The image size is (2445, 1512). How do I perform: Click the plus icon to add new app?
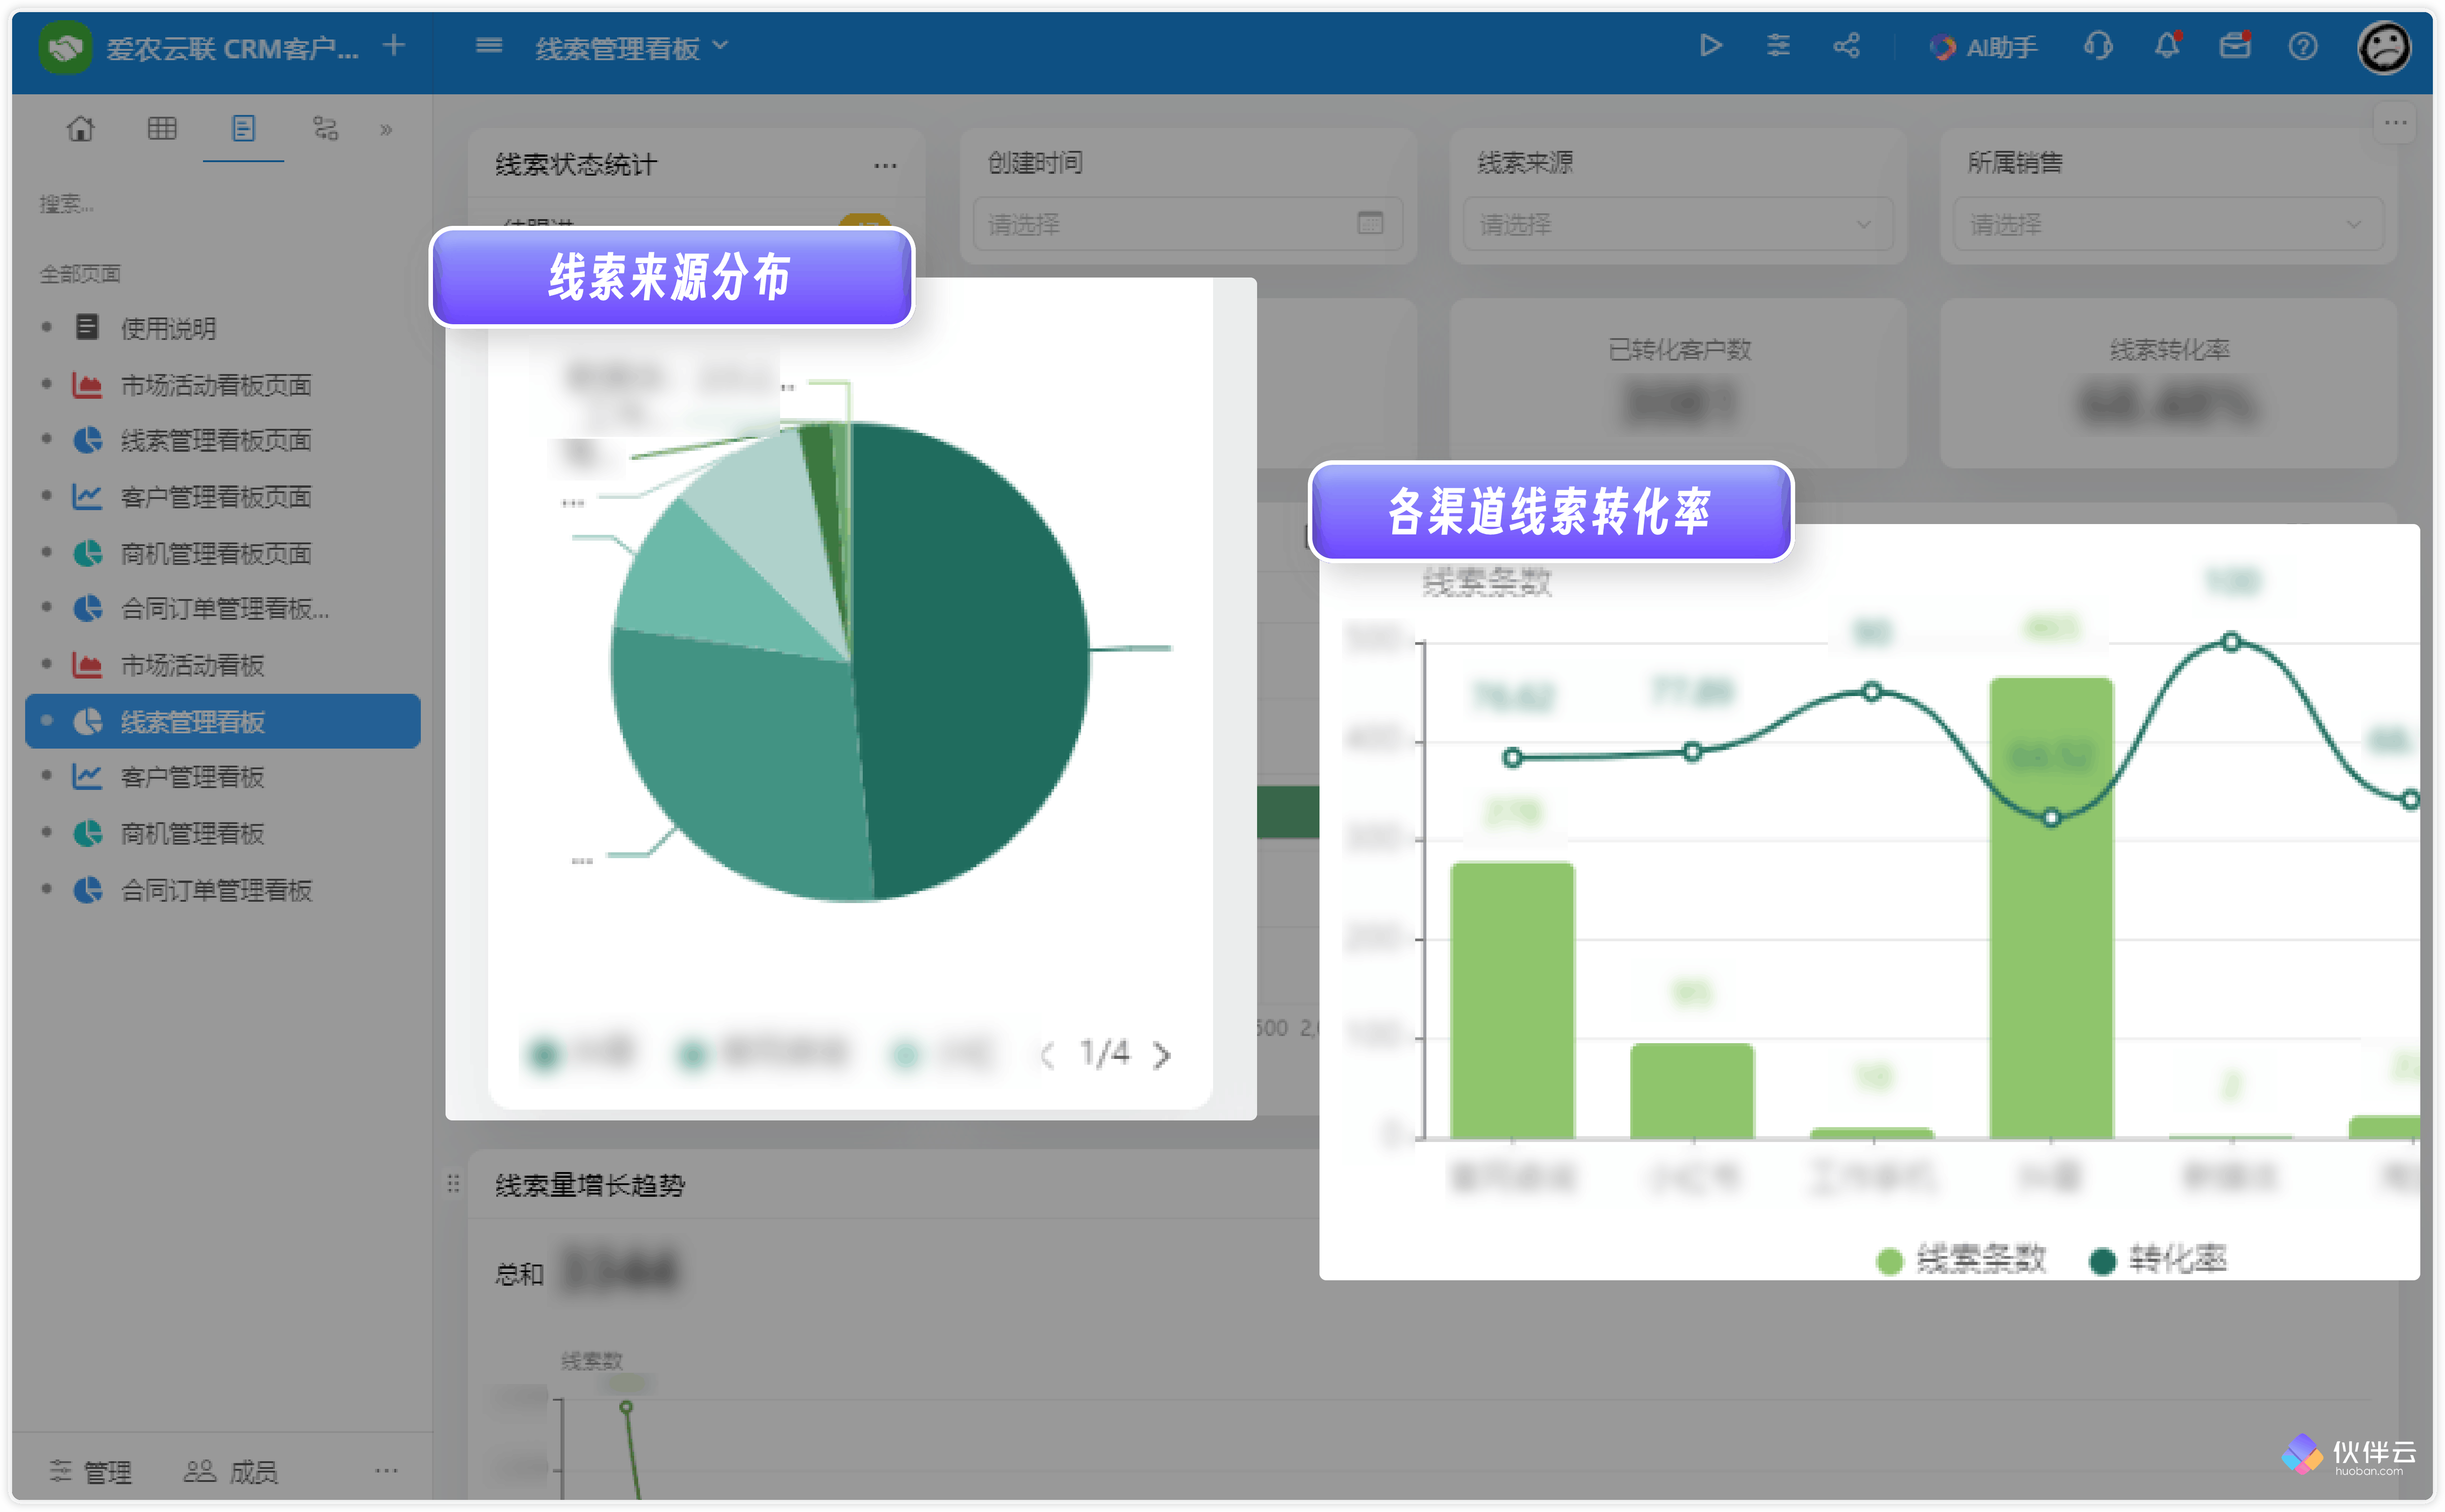click(394, 46)
